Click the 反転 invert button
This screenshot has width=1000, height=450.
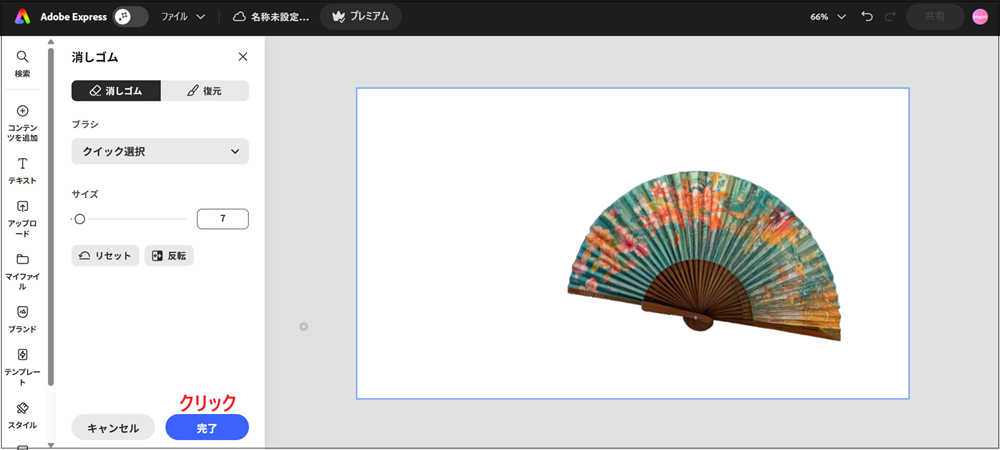(x=169, y=256)
